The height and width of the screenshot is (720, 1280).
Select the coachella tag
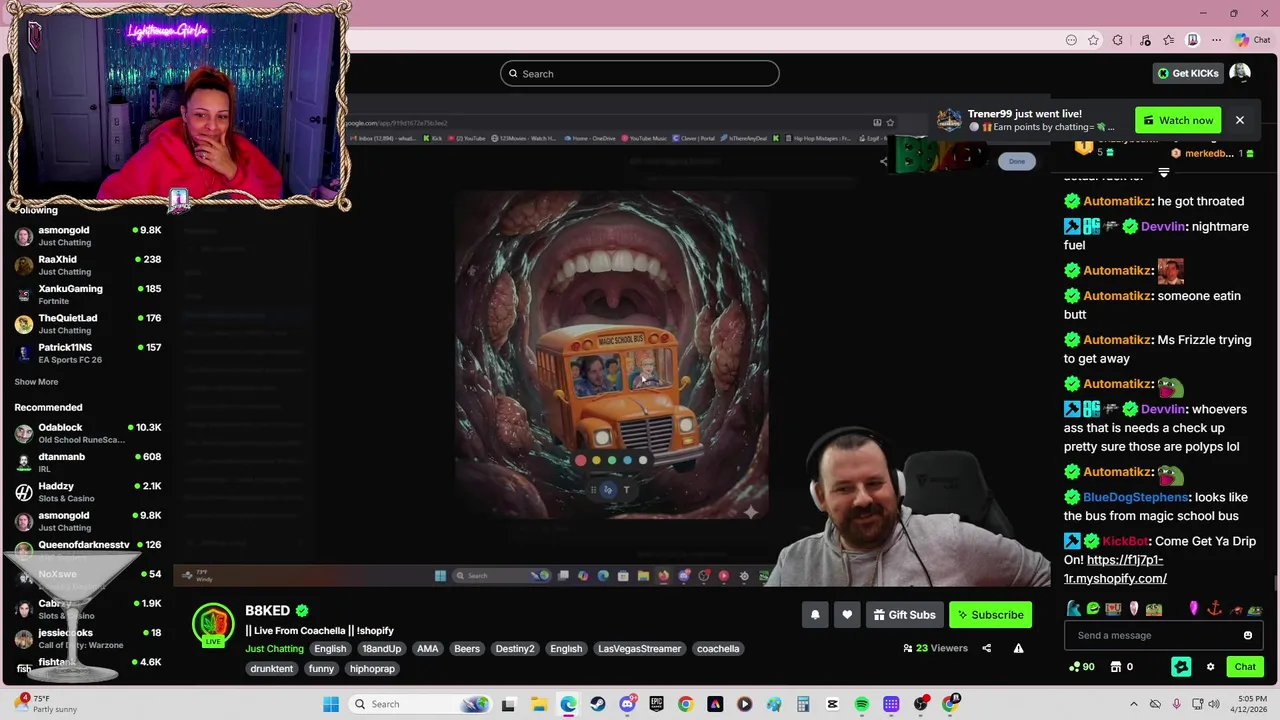point(718,649)
